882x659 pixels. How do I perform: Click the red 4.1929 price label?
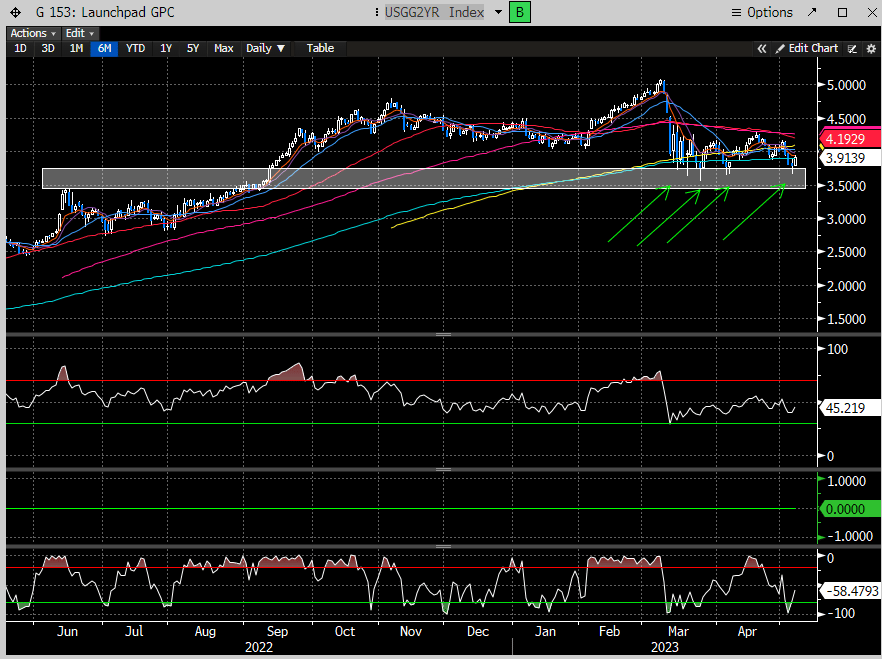847,139
